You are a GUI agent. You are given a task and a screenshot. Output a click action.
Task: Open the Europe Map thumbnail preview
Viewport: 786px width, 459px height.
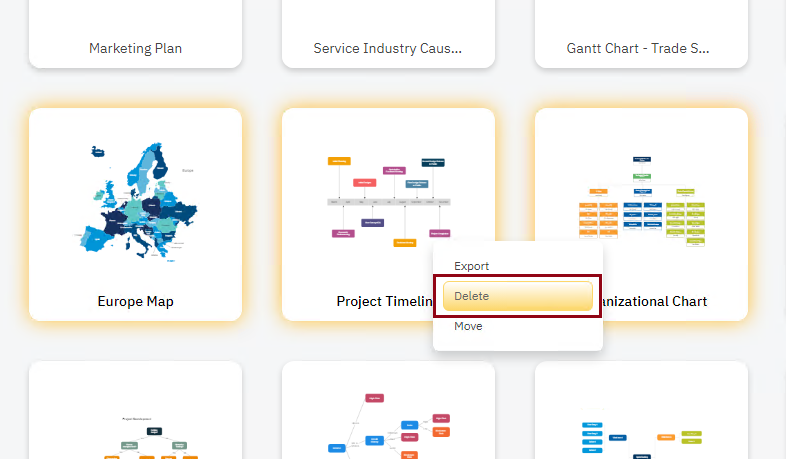[135, 197]
